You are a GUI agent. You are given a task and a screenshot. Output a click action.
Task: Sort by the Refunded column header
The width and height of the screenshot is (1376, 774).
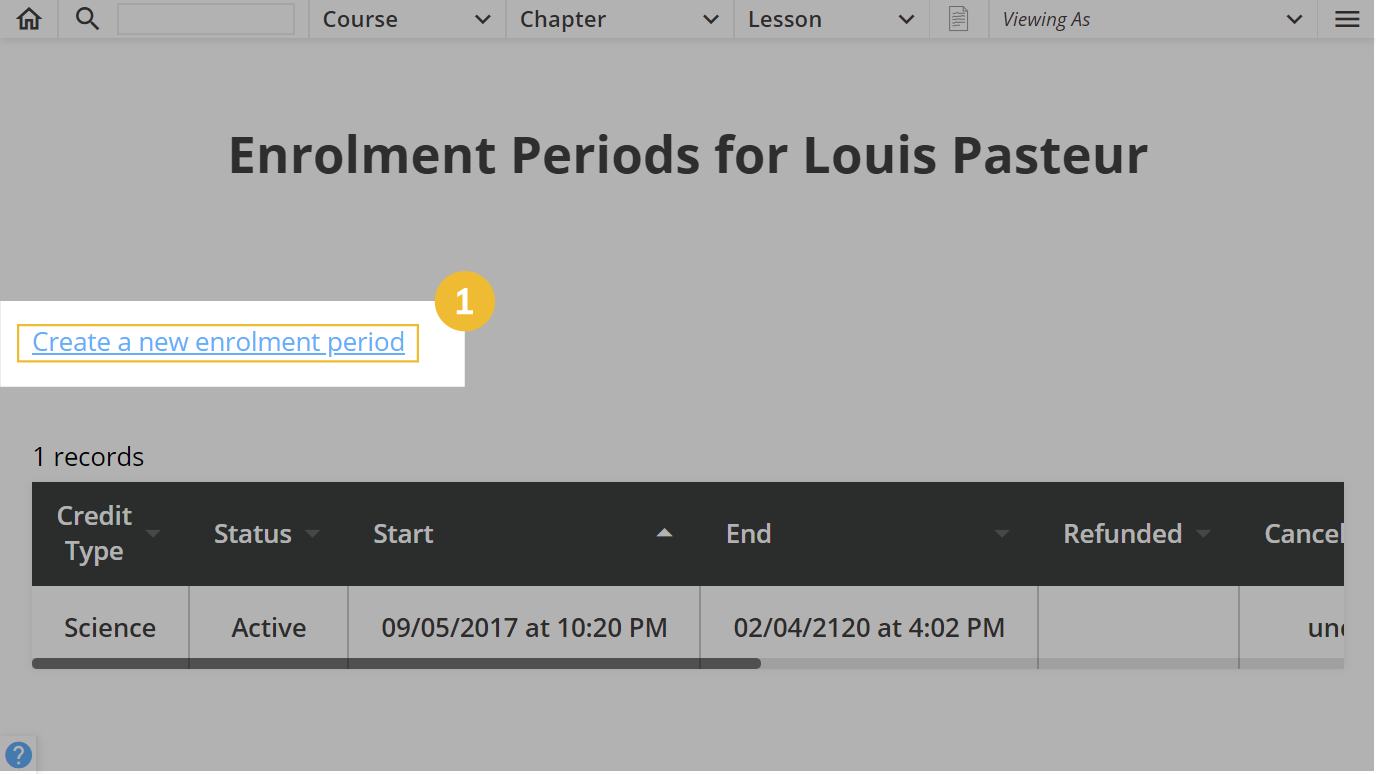[x=1122, y=534]
